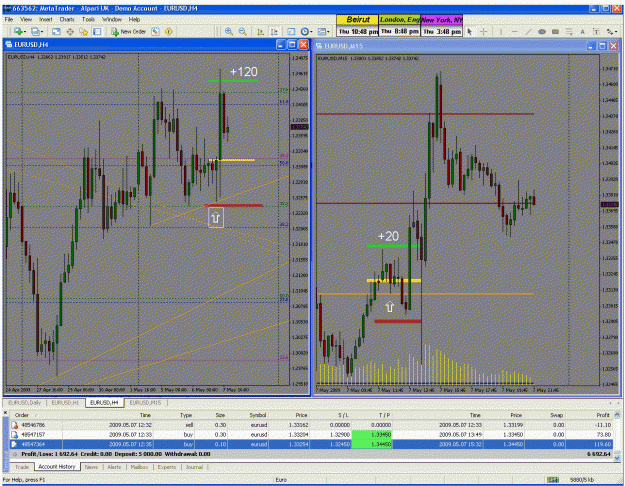
Task: Select the Rectangle drawing tool
Action: tap(555, 31)
